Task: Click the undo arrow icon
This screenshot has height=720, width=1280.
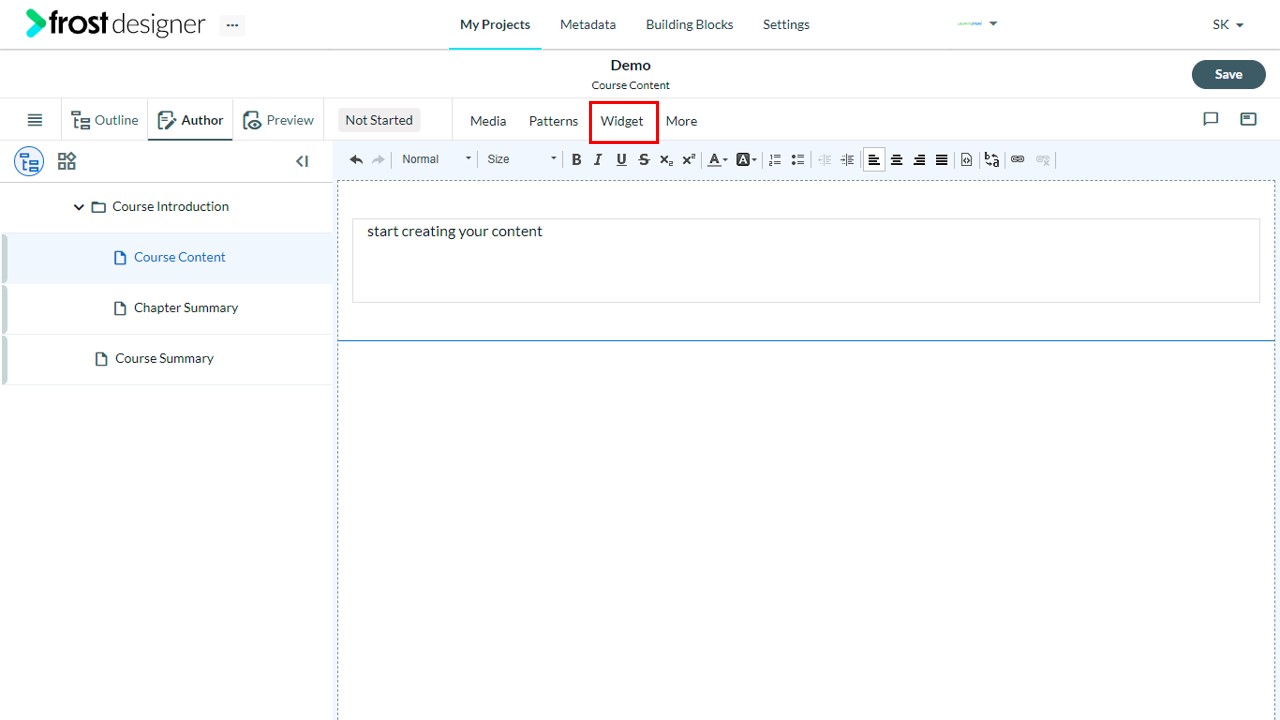Action: pos(356,159)
